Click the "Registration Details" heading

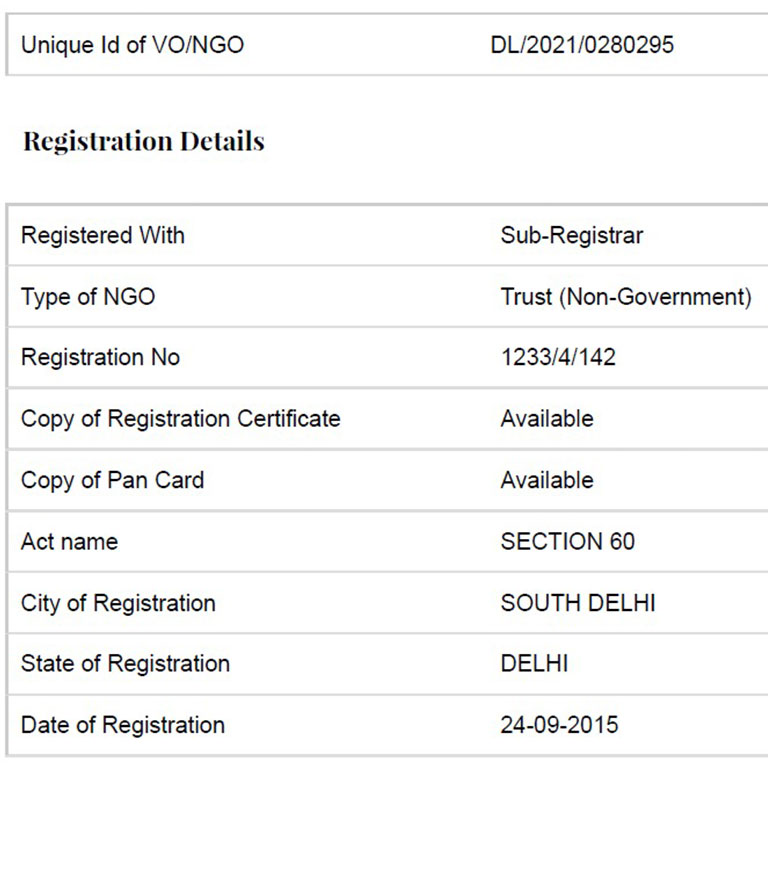pyautogui.click(x=144, y=141)
